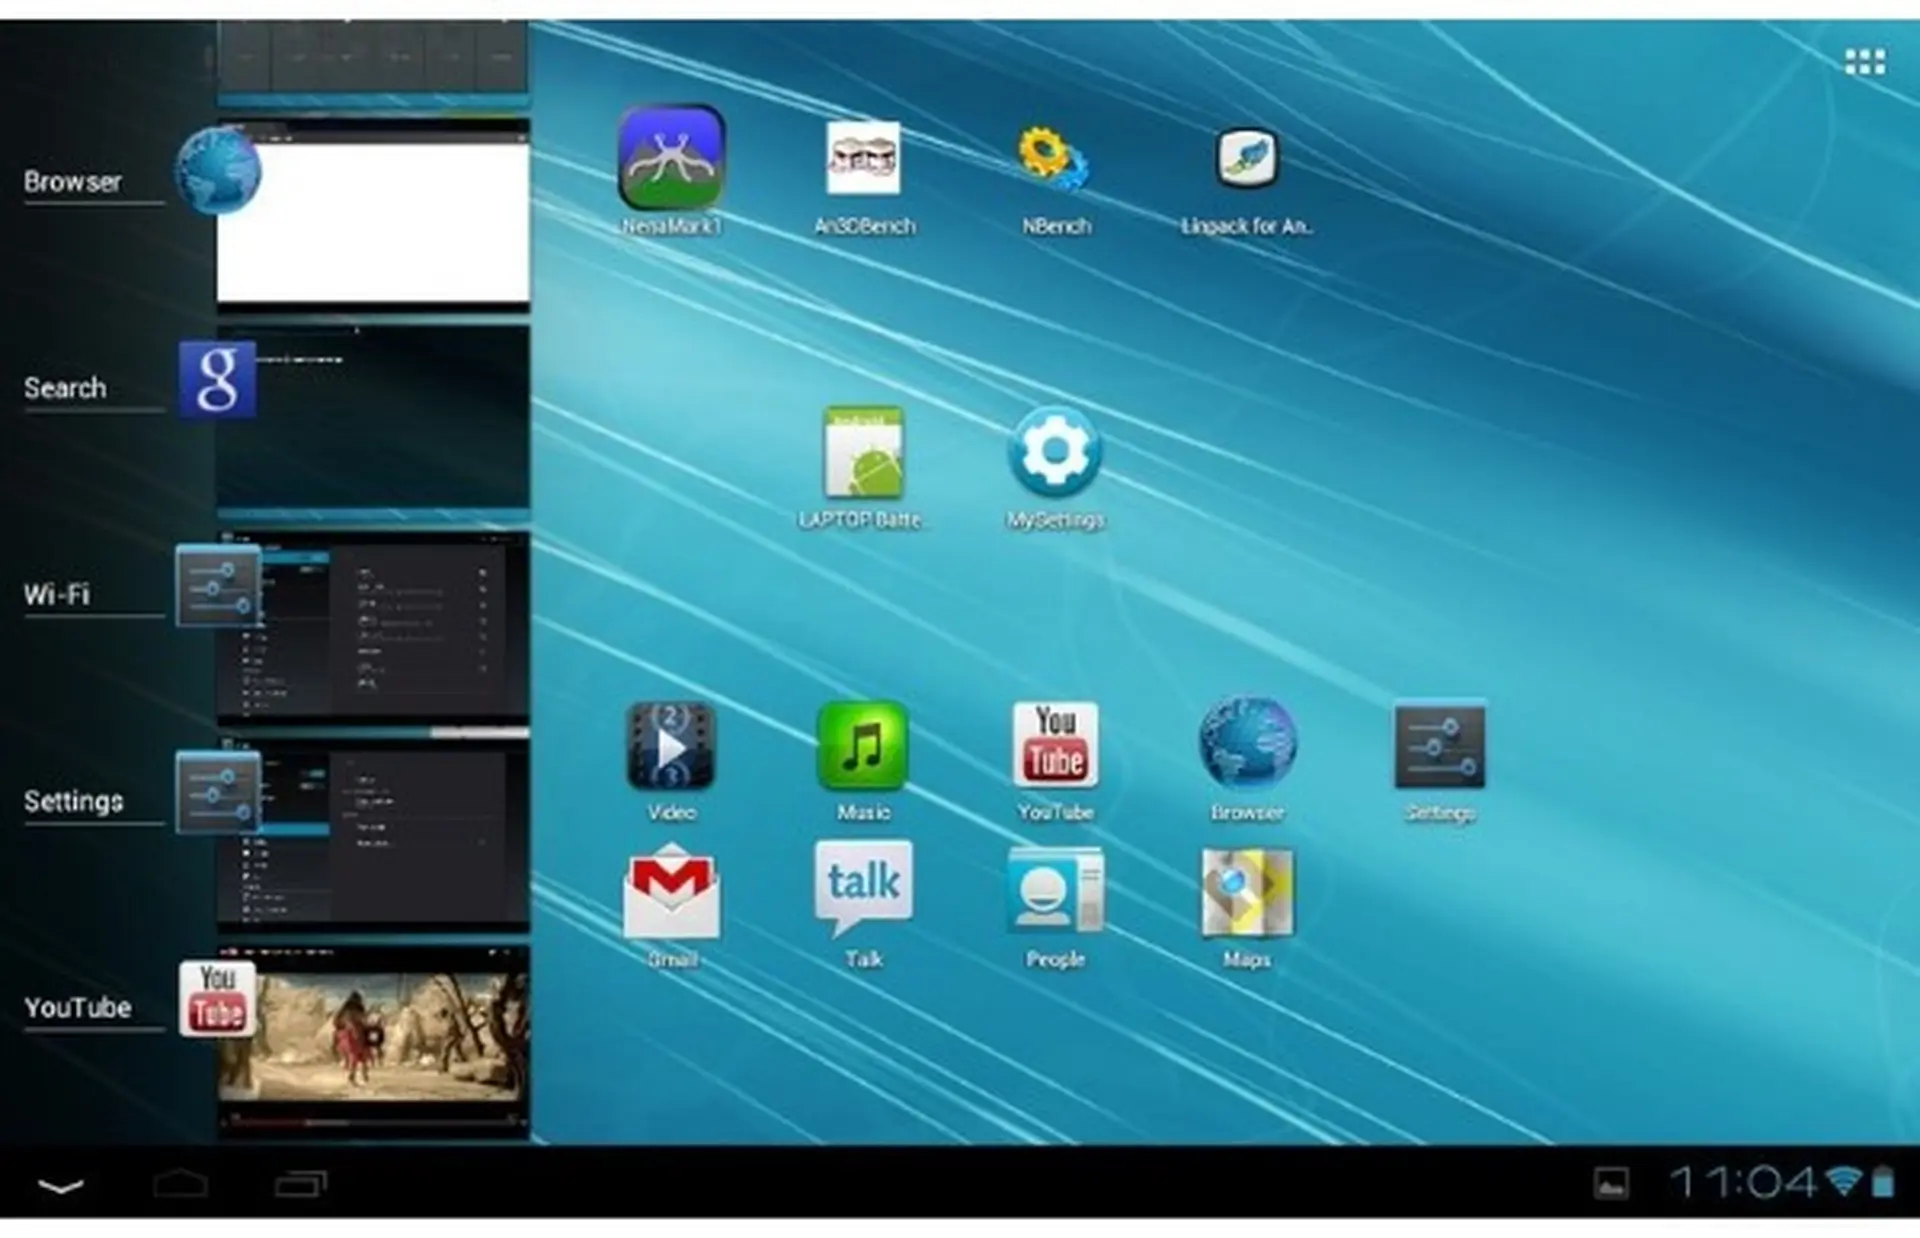
Task: Select the YouTube label in recent apps
Action: (x=78, y=1007)
